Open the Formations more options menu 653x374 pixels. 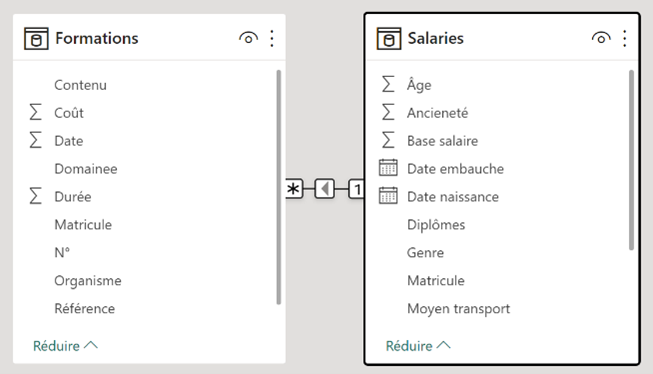(x=272, y=38)
